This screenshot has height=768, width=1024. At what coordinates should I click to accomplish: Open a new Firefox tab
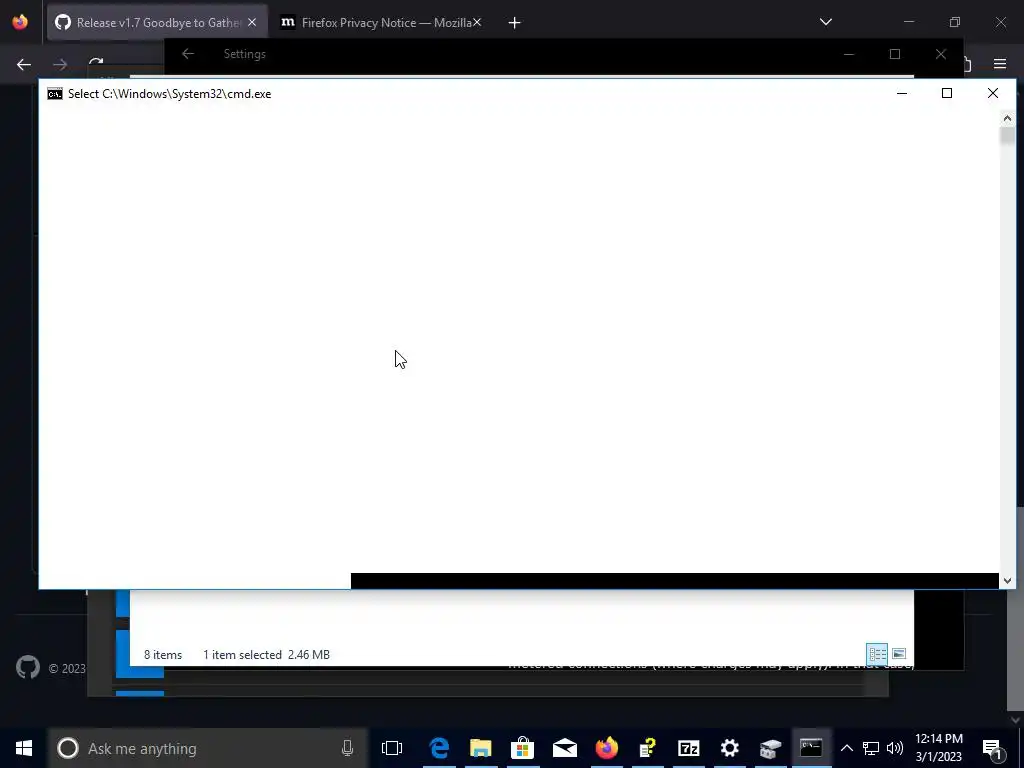pyautogui.click(x=515, y=23)
